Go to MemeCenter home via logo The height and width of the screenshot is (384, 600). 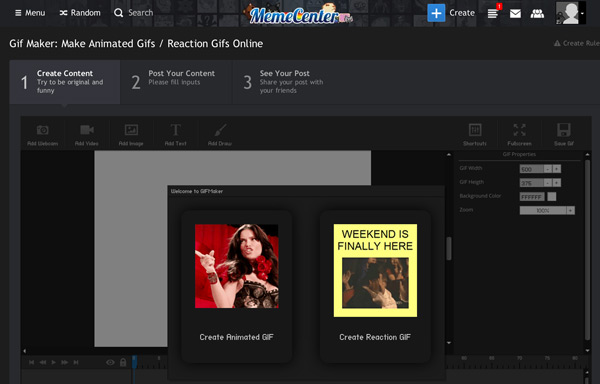click(298, 15)
